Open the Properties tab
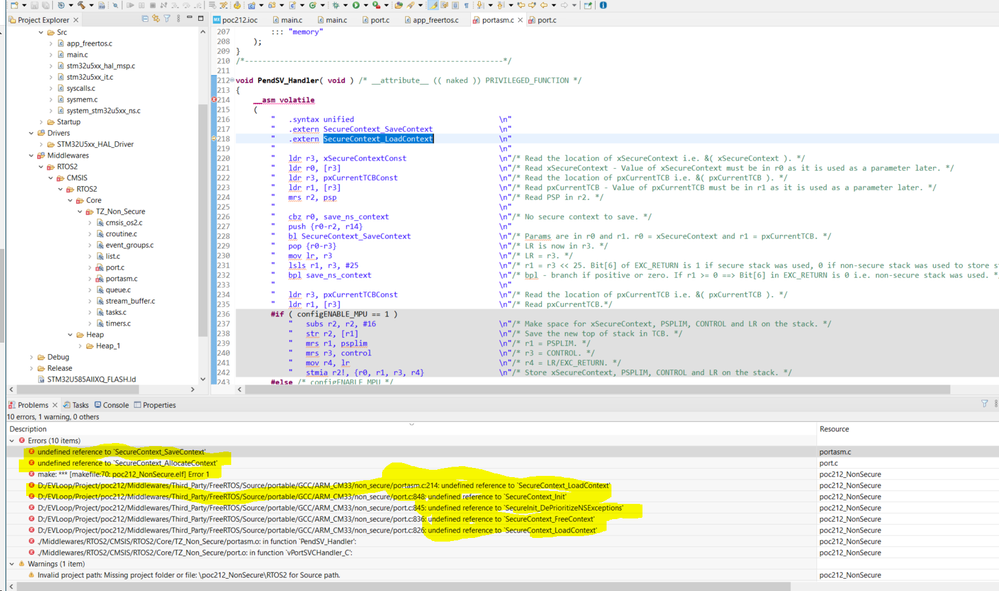Viewport: 999px width, 591px height. click(155, 405)
